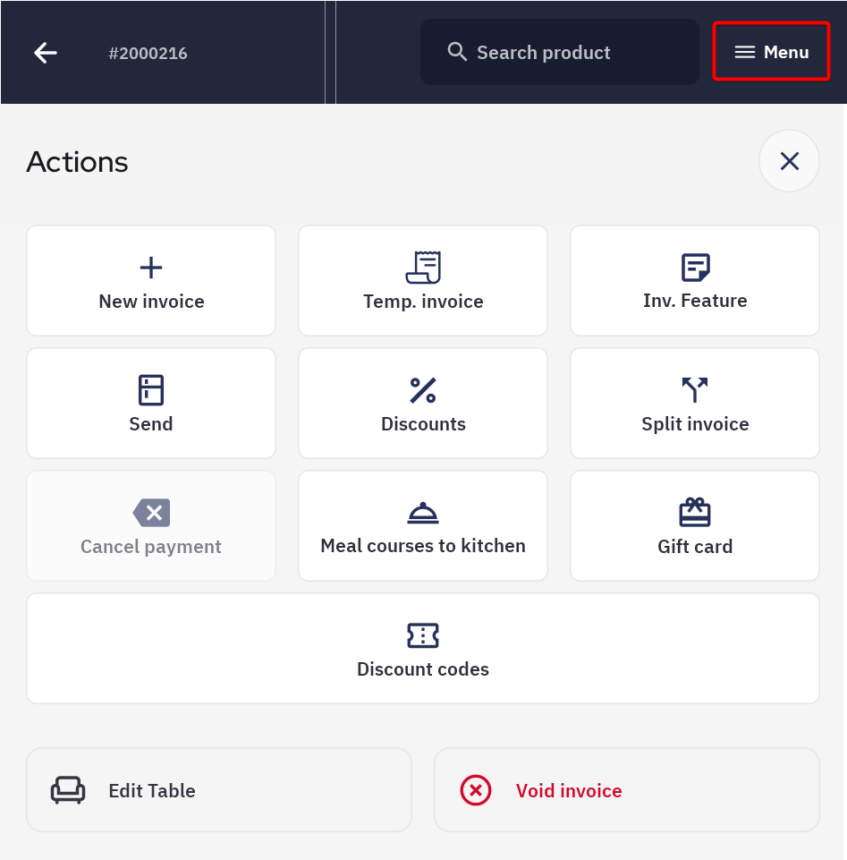Open Discounts percent icon

(423, 390)
